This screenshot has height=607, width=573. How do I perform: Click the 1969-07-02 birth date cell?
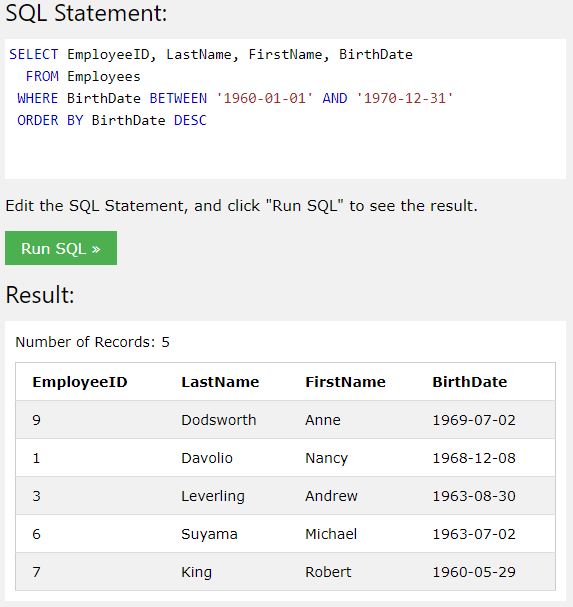(474, 420)
